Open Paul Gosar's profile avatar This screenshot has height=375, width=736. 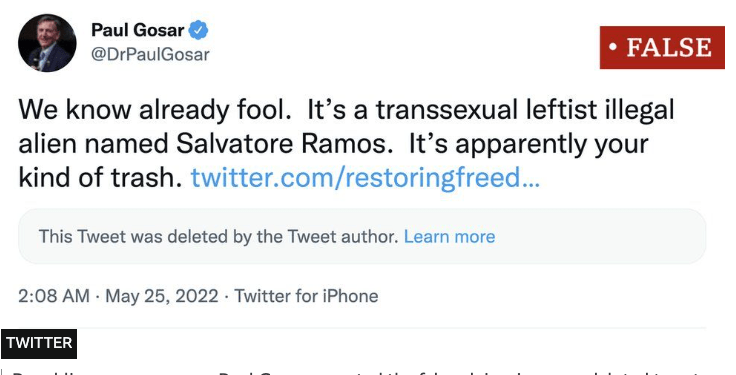47,43
